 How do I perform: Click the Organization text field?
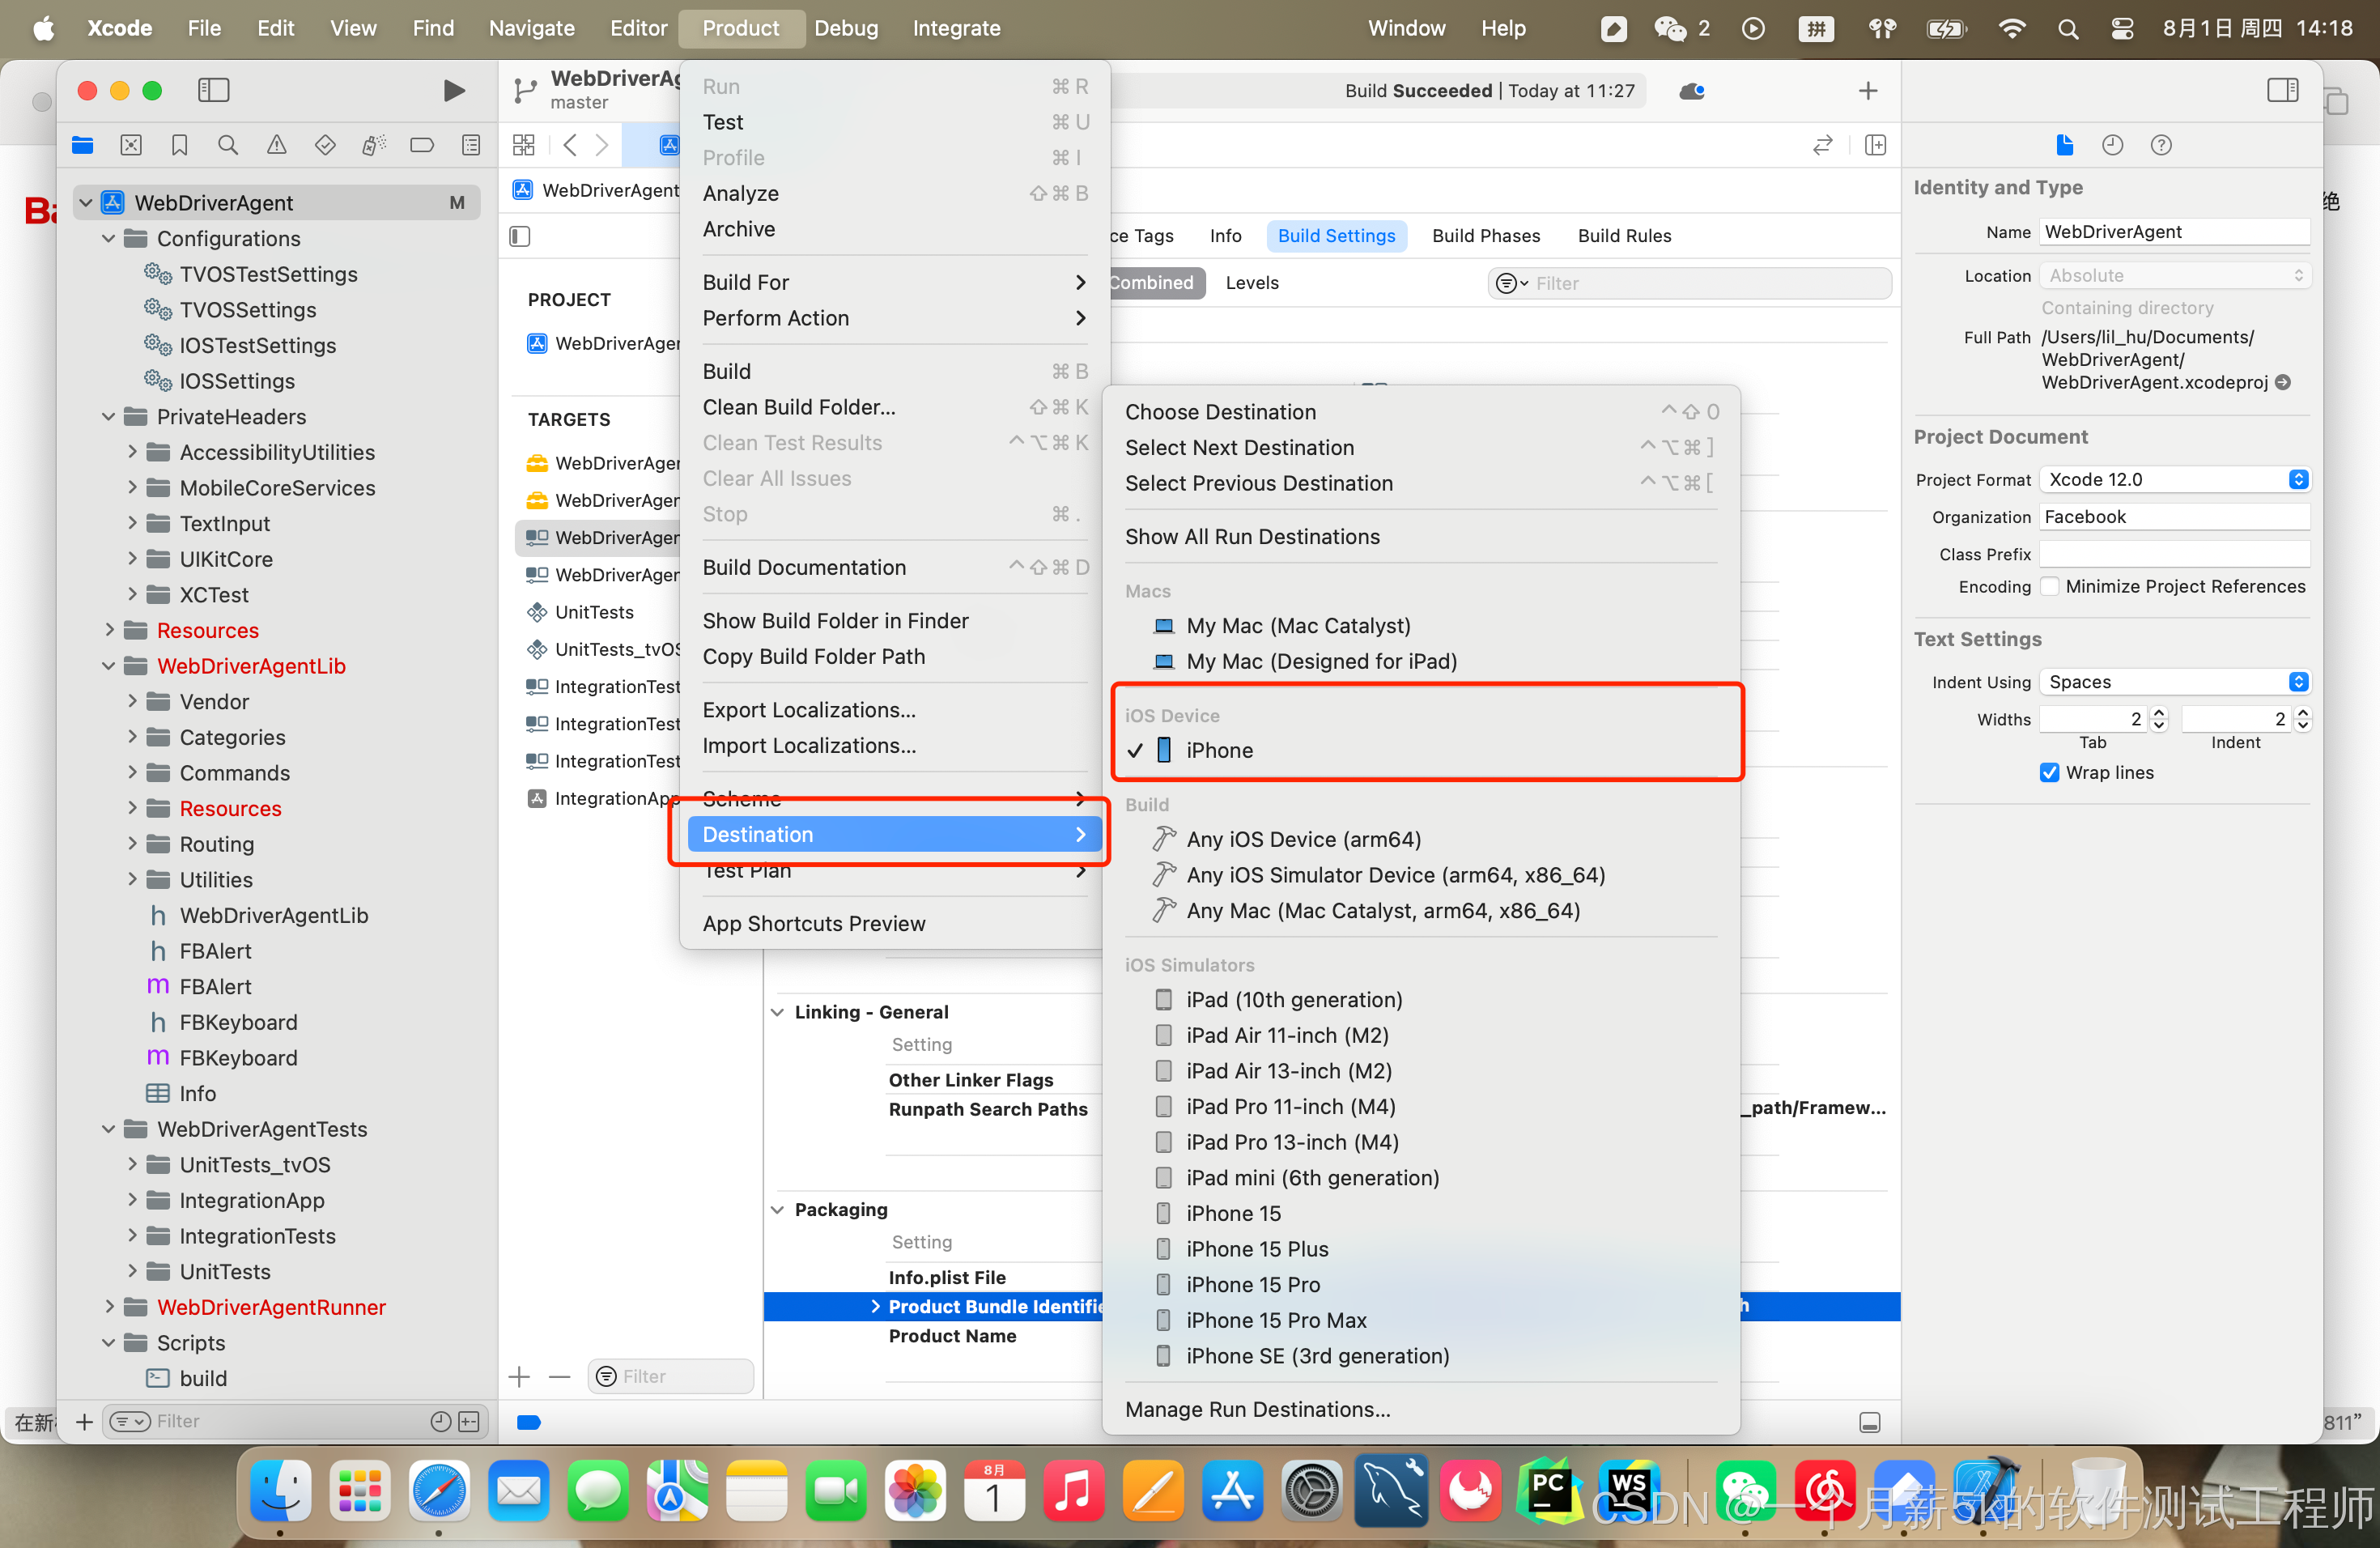[x=2174, y=516]
